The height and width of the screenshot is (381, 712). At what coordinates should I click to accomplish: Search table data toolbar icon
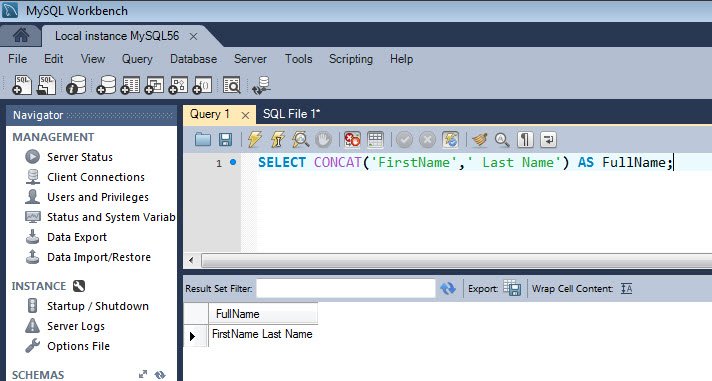point(232,85)
